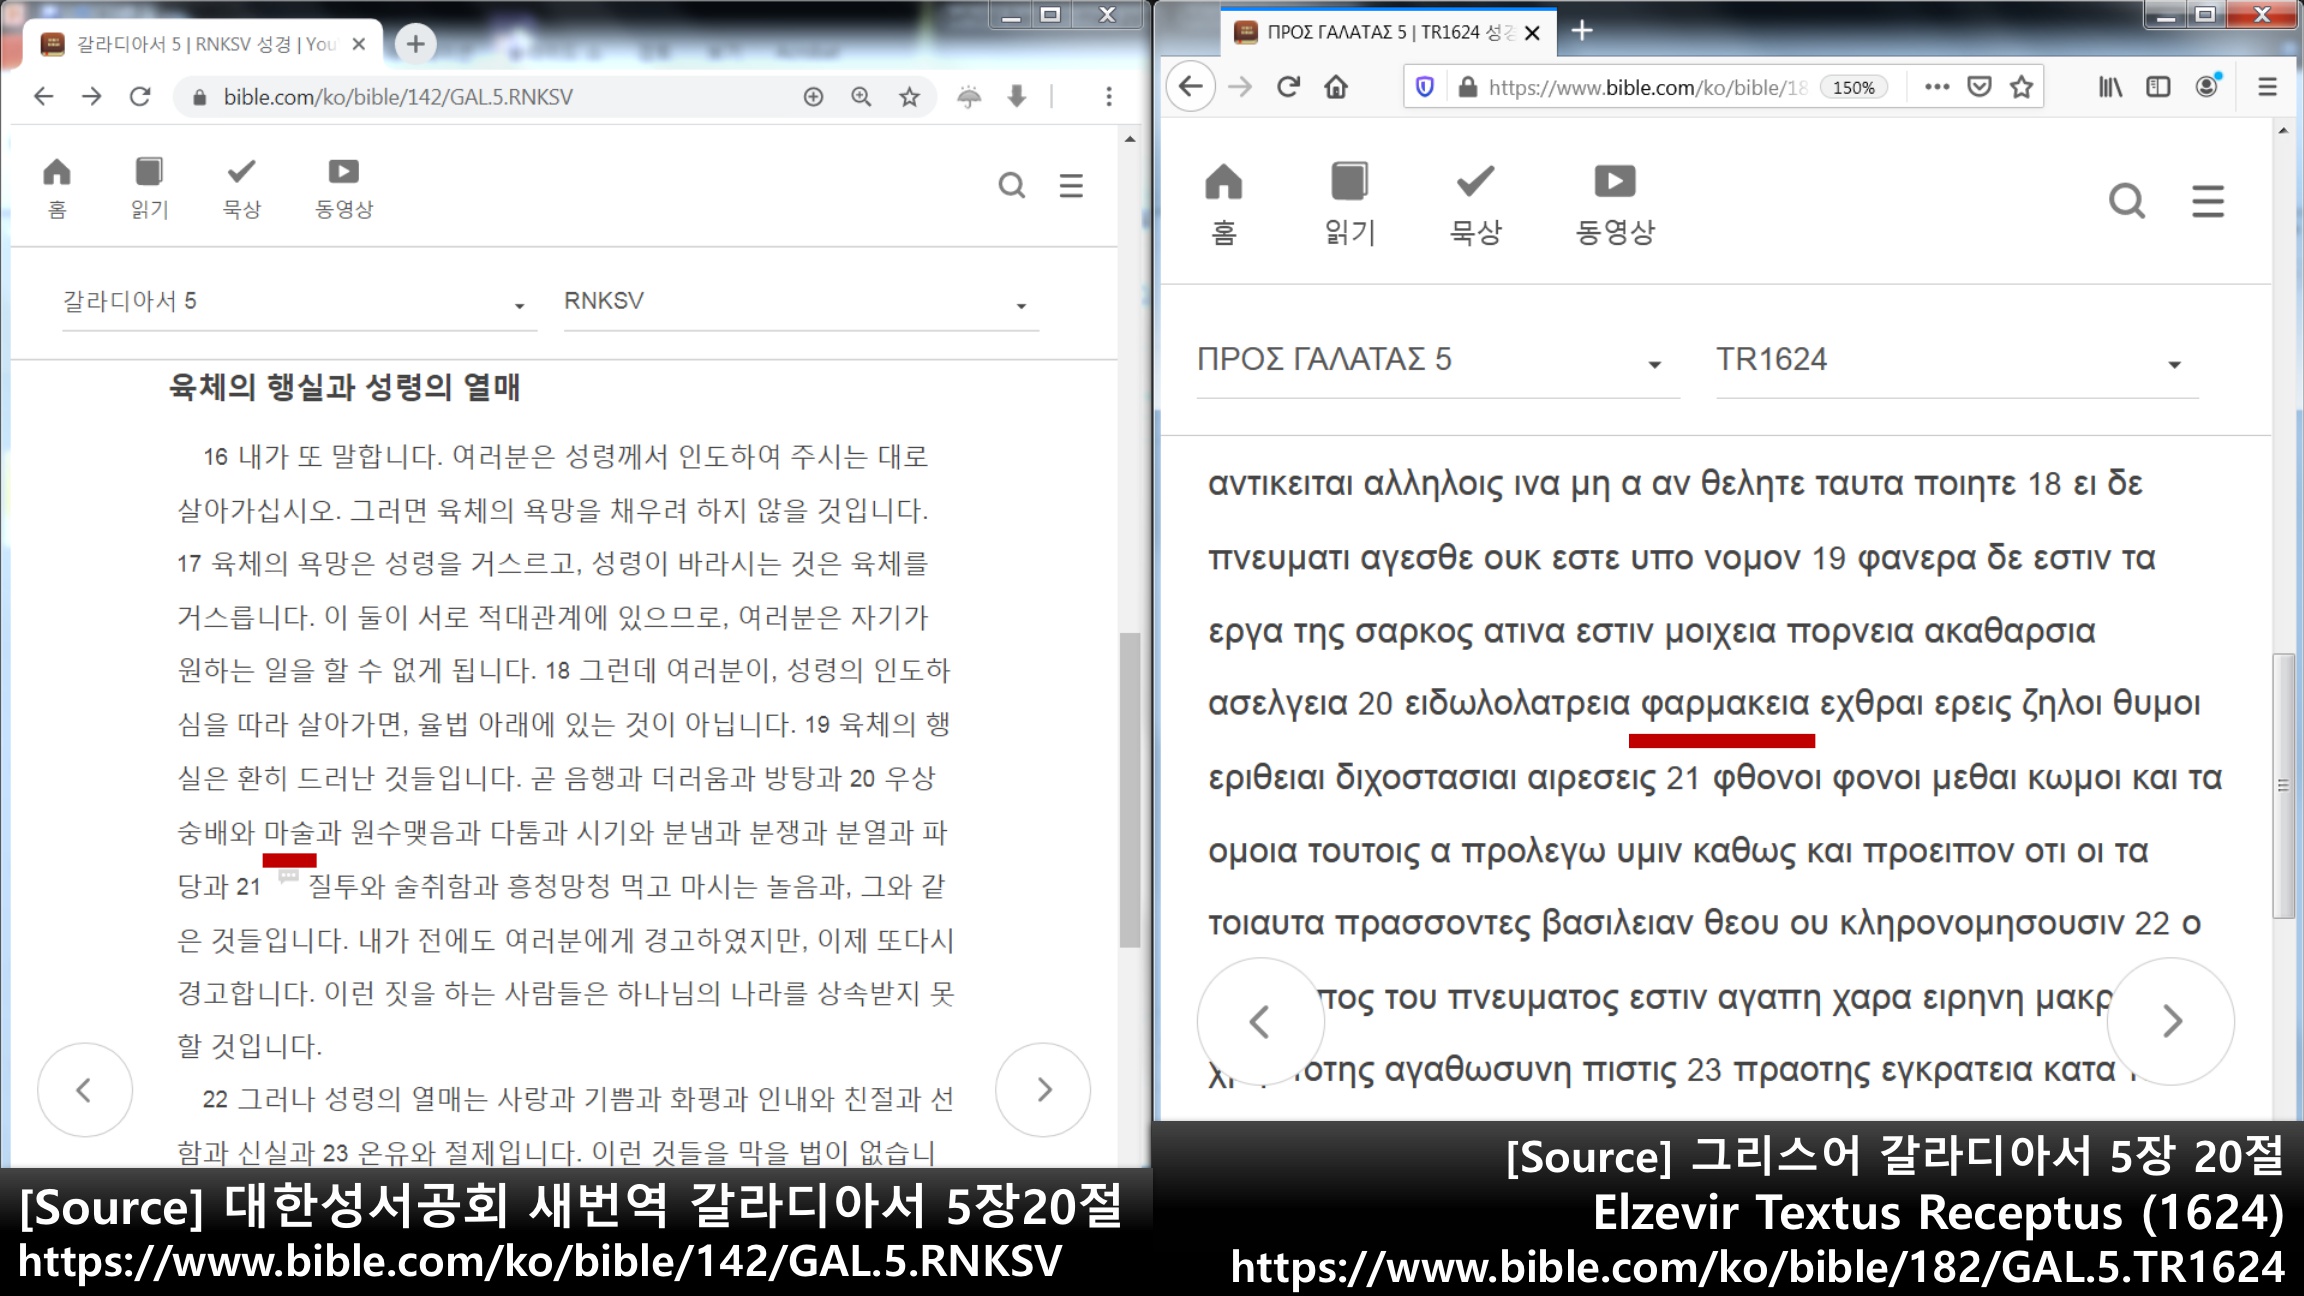Click the 홈 home icon in left browser

pyautogui.click(x=57, y=173)
